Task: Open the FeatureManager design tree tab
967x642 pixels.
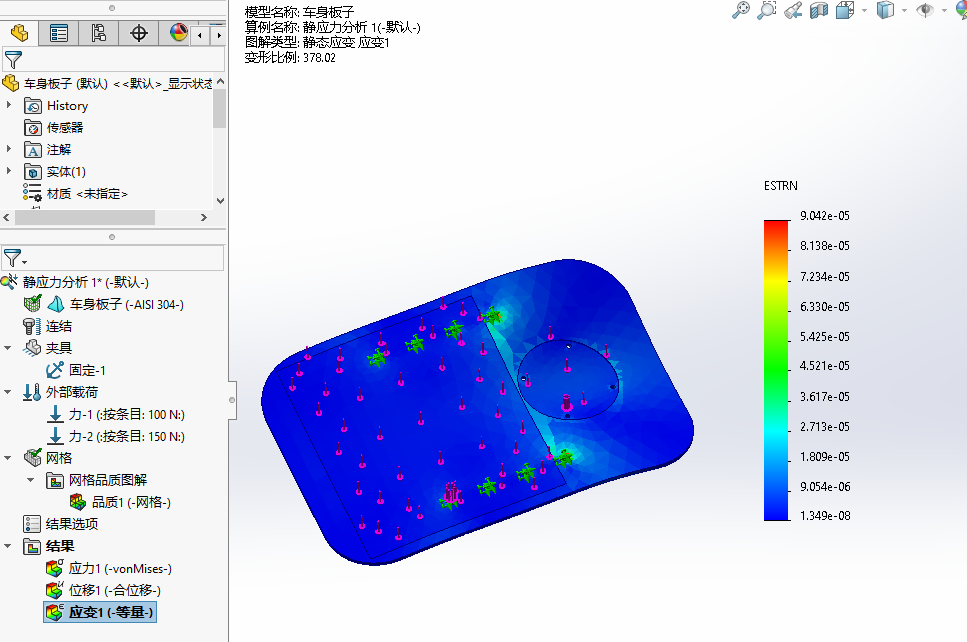Action: click(x=19, y=33)
